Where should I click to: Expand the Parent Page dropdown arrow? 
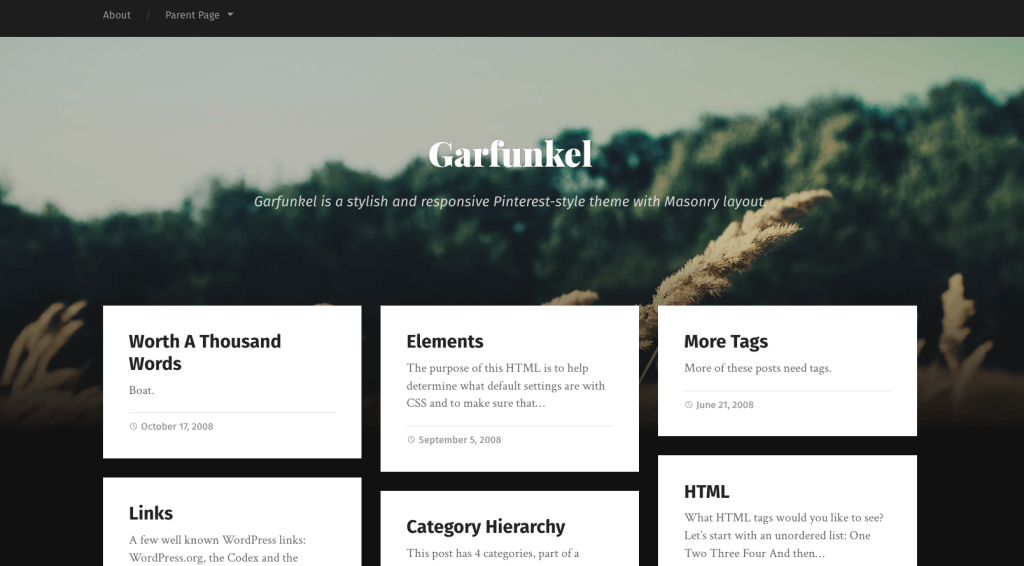point(230,15)
